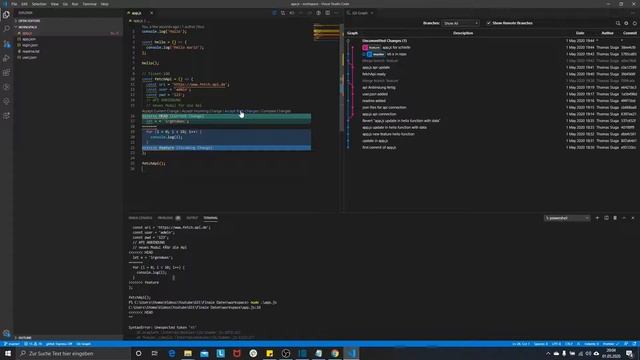Open Windows notification center

pyautogui.click(x=629, y=353)
